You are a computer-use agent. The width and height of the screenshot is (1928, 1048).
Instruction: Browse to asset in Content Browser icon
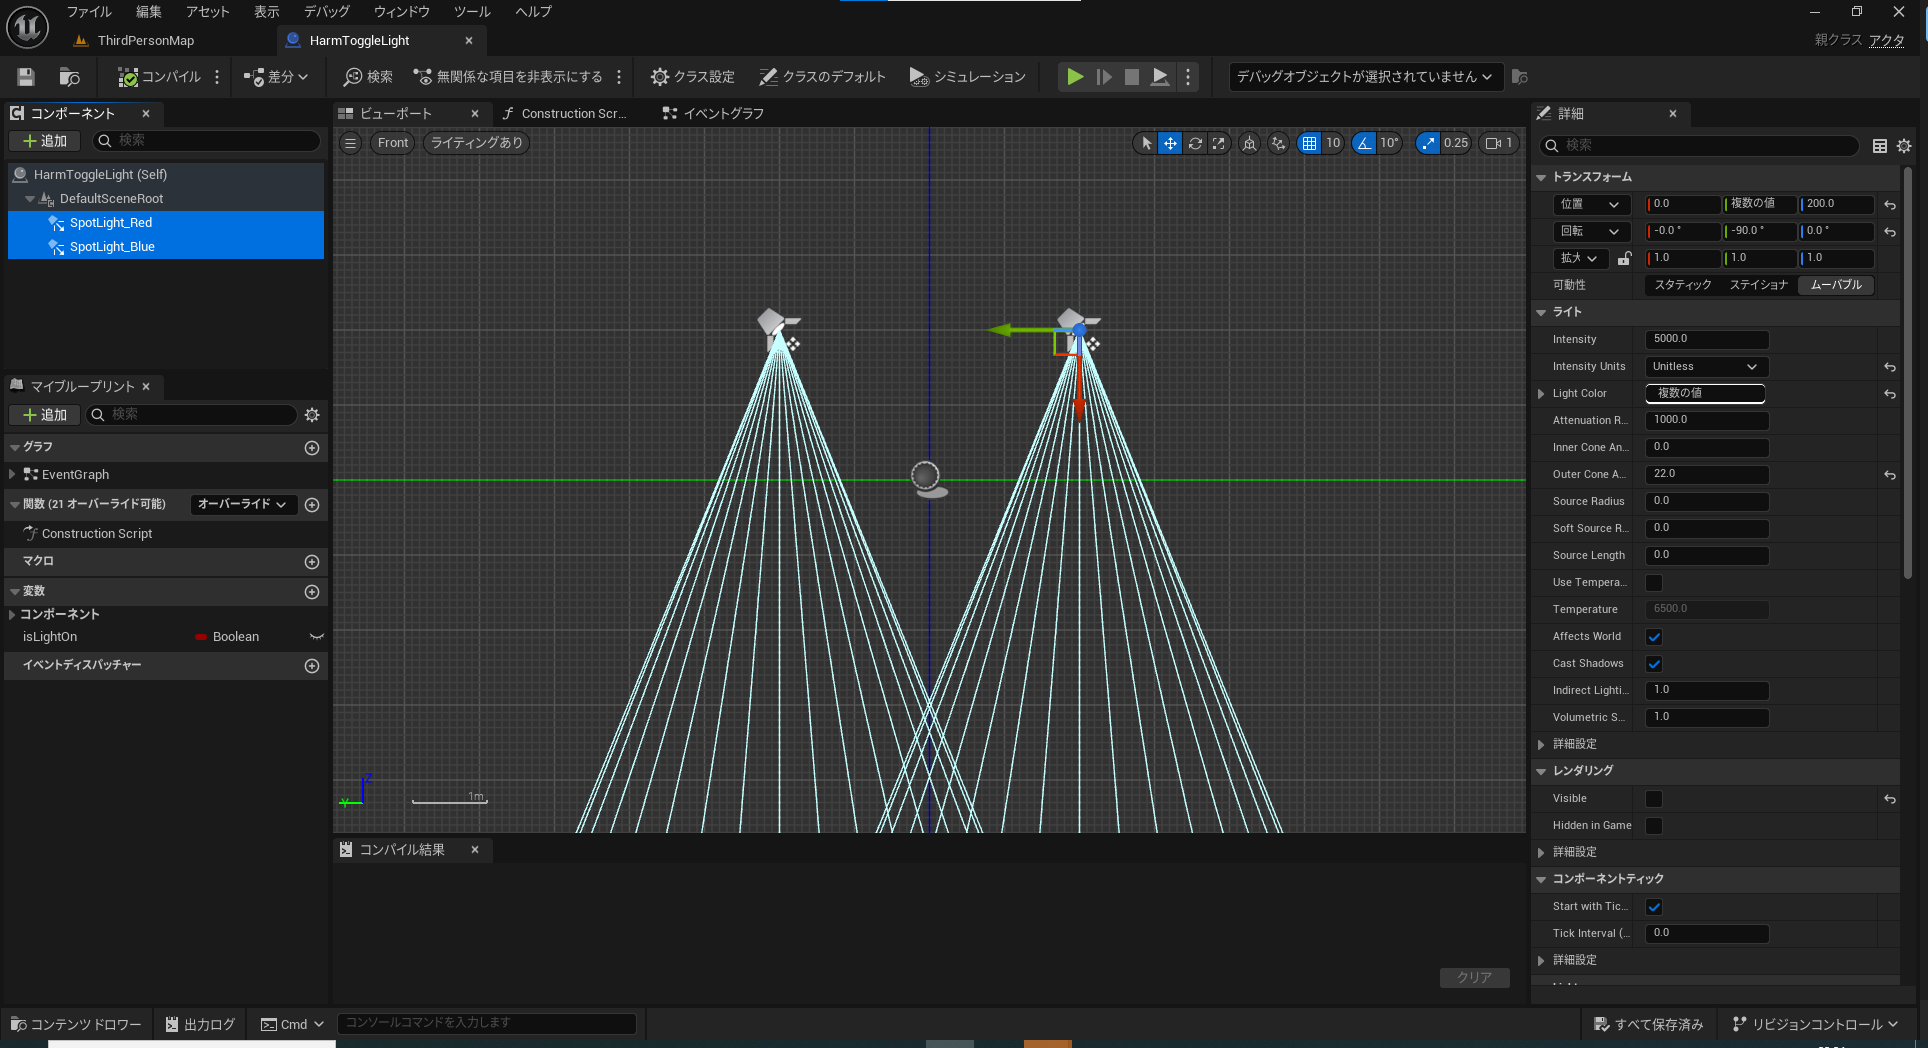point(69,77)
